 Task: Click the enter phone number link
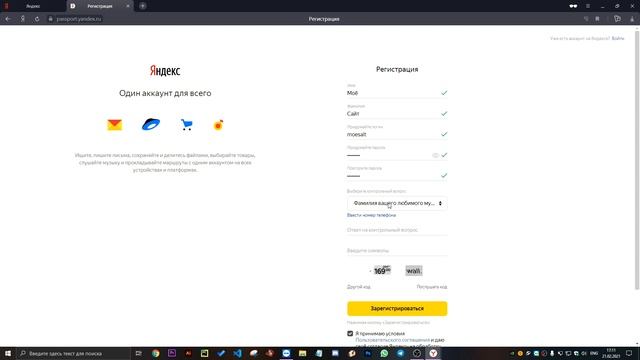click(x=371, y=215)
